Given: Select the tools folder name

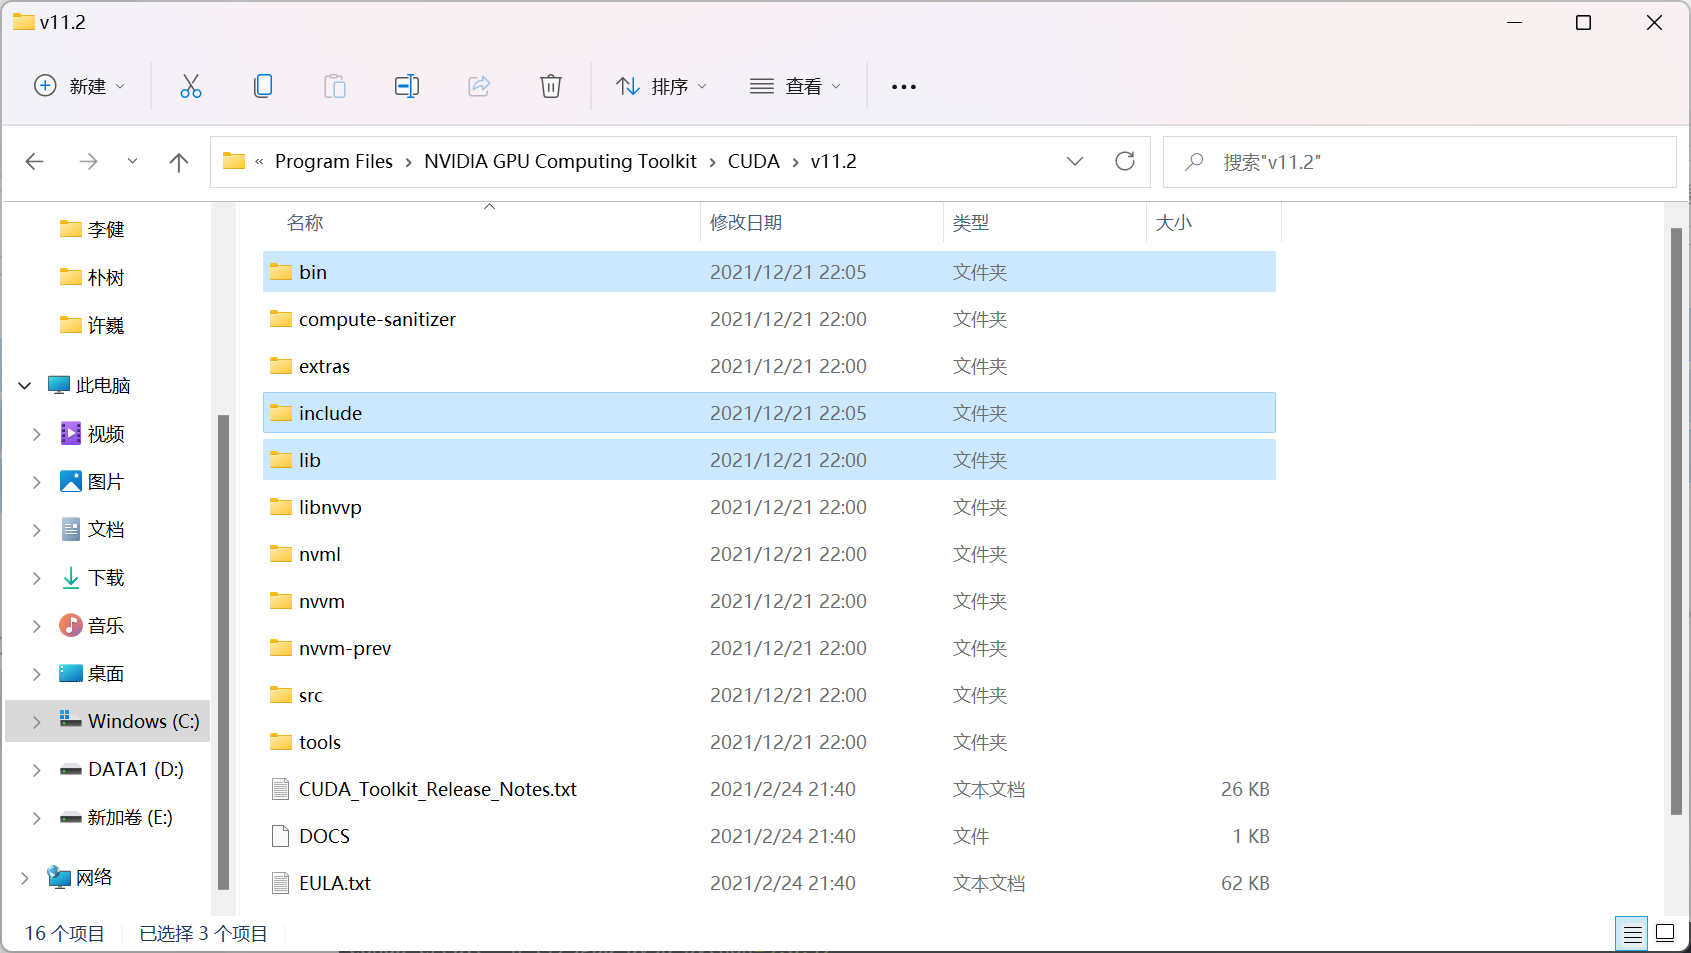Looking at the screenshot, I should [320, 742].
